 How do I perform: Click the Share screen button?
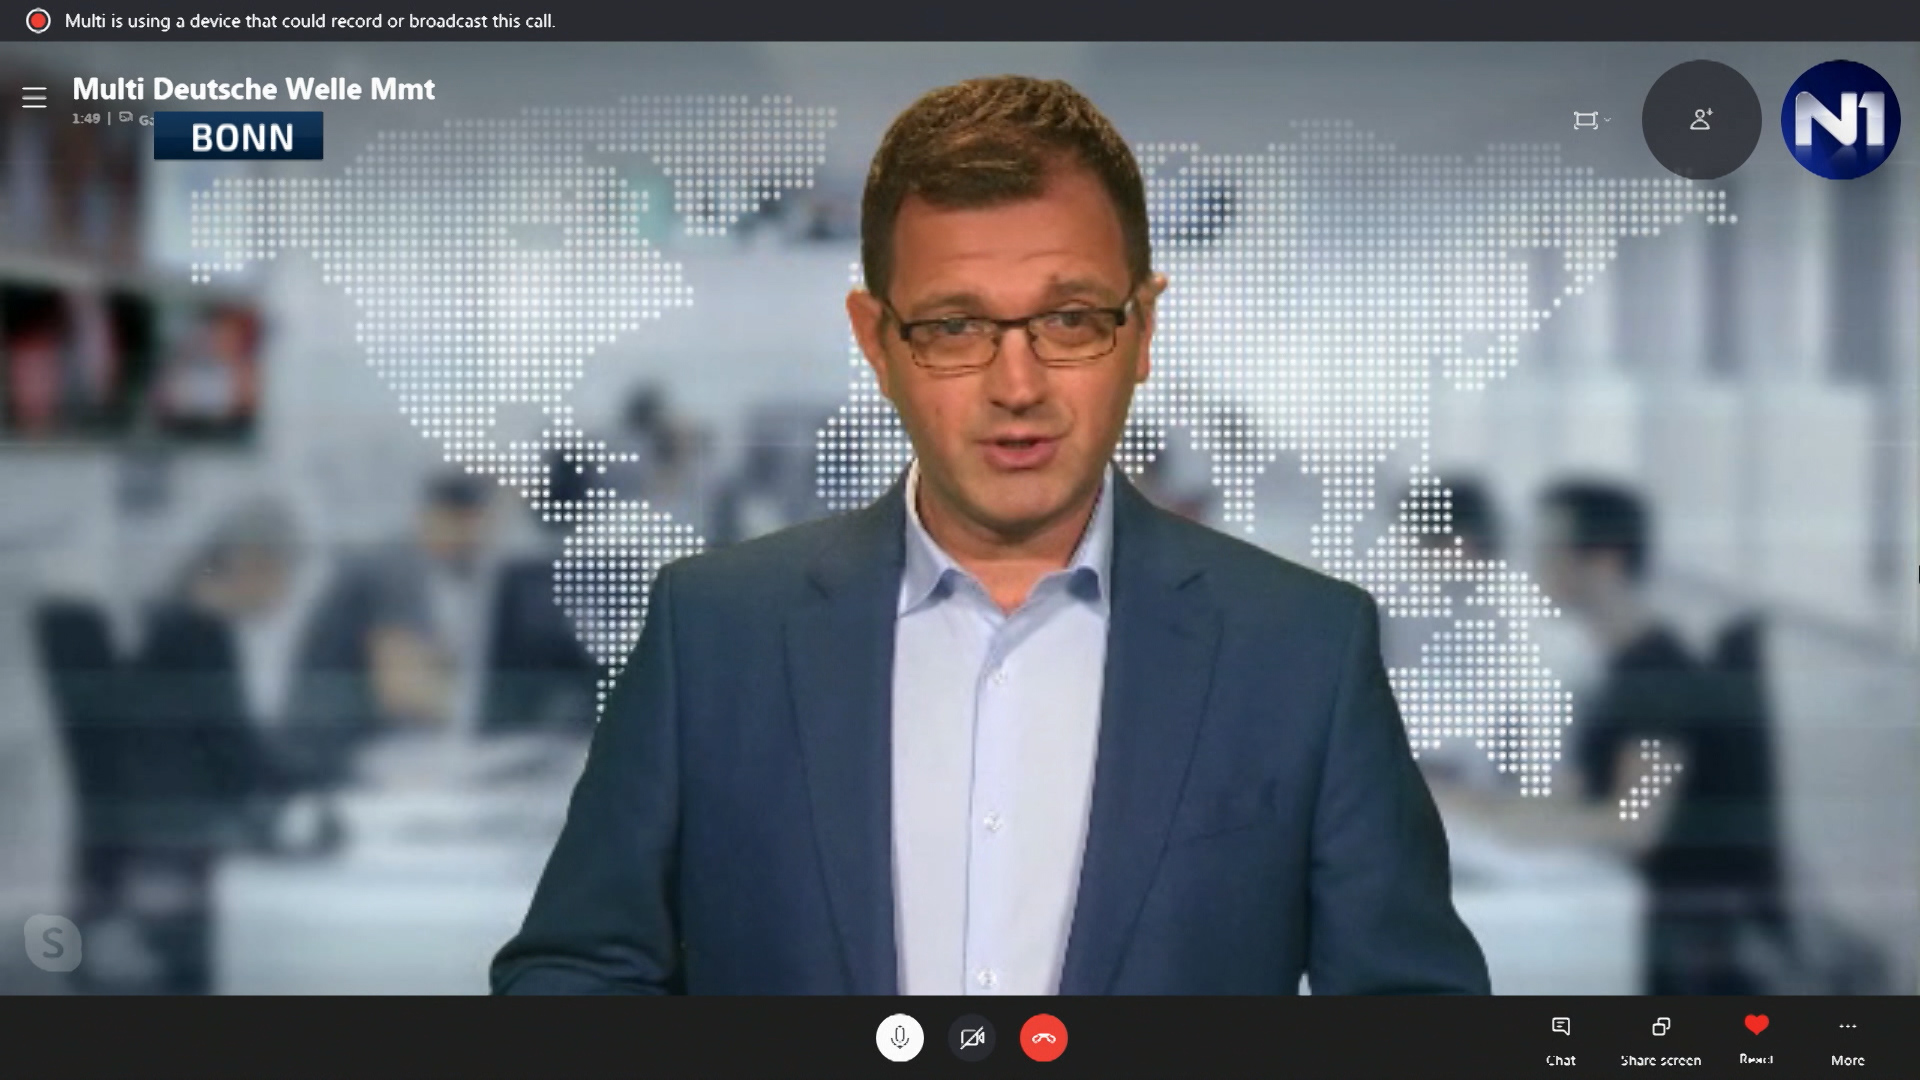click(x=1660, y=1040)
